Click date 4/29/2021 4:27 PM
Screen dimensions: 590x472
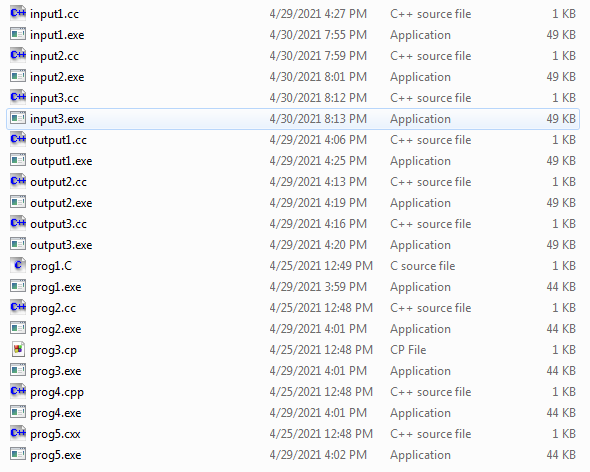[318, 14]
